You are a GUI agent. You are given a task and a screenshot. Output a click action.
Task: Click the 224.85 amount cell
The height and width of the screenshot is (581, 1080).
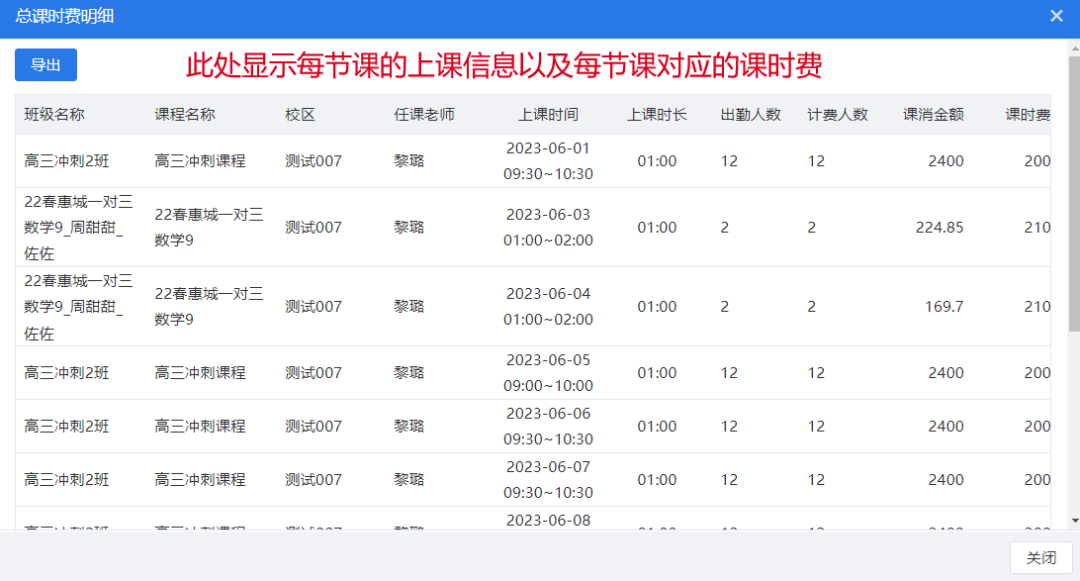pos(939,227)
